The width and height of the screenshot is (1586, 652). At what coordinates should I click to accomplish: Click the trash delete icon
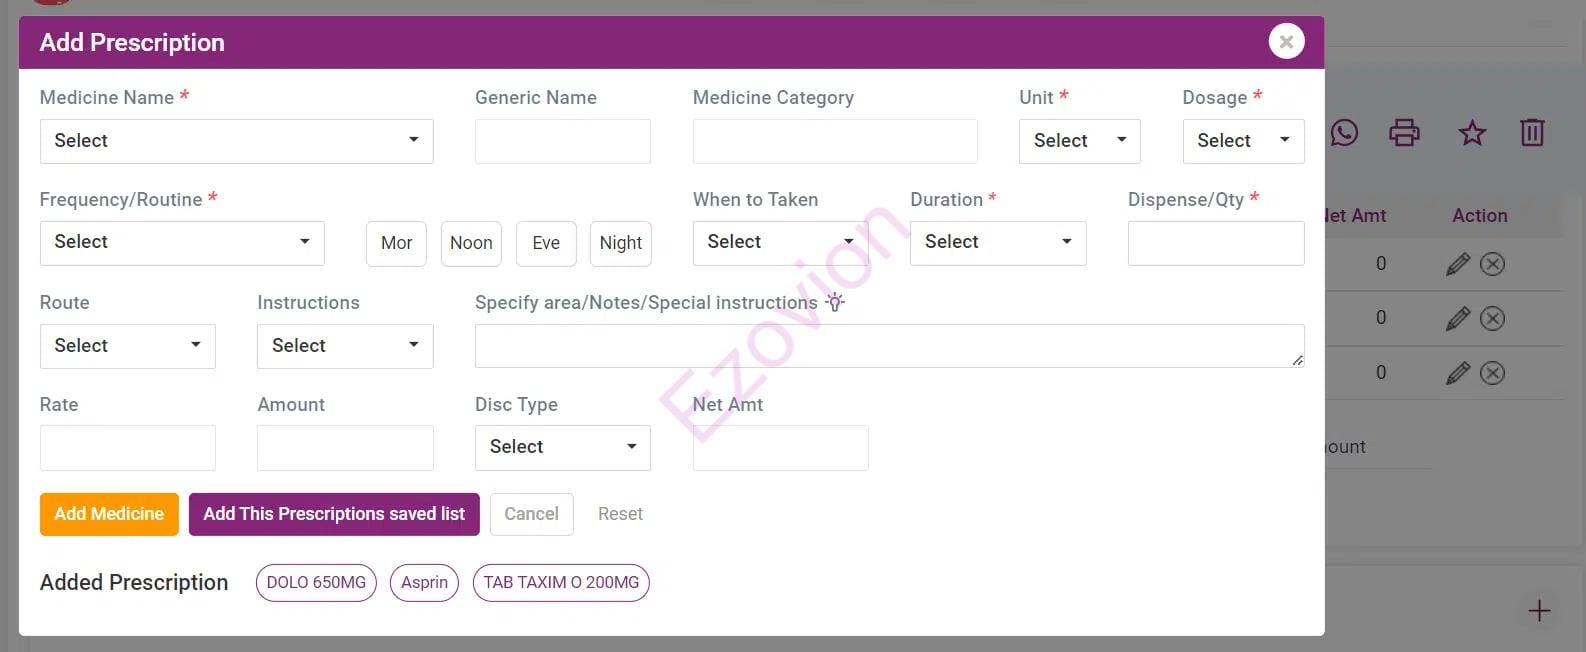tap(1532, 133)
